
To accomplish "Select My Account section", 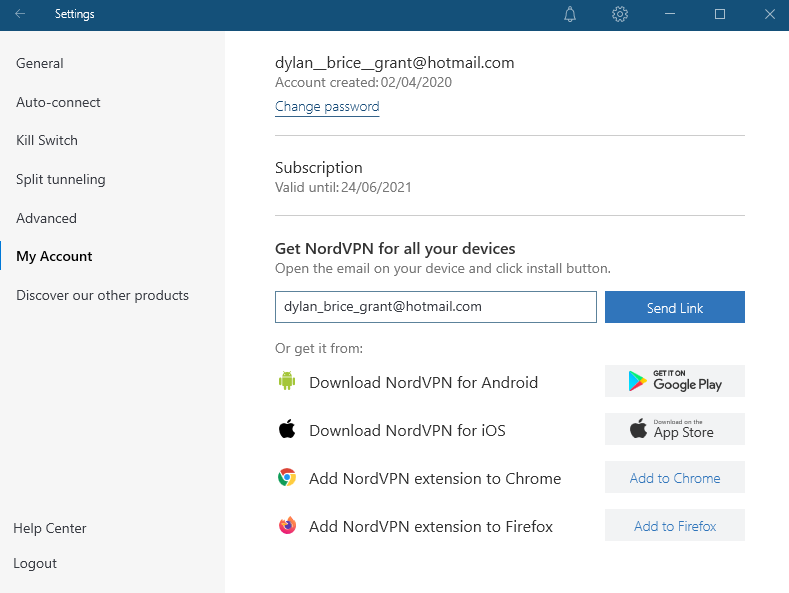I will point(54,256).
